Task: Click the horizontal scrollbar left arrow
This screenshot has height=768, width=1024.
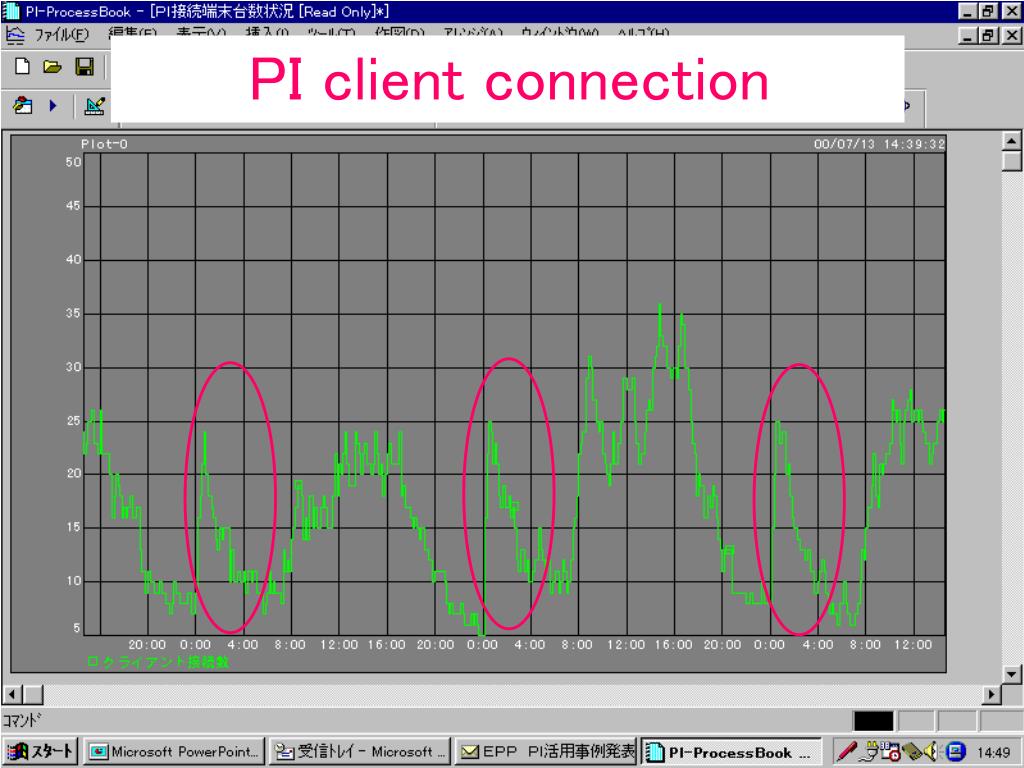Action: pyautogui.click(x=14, y=694)
